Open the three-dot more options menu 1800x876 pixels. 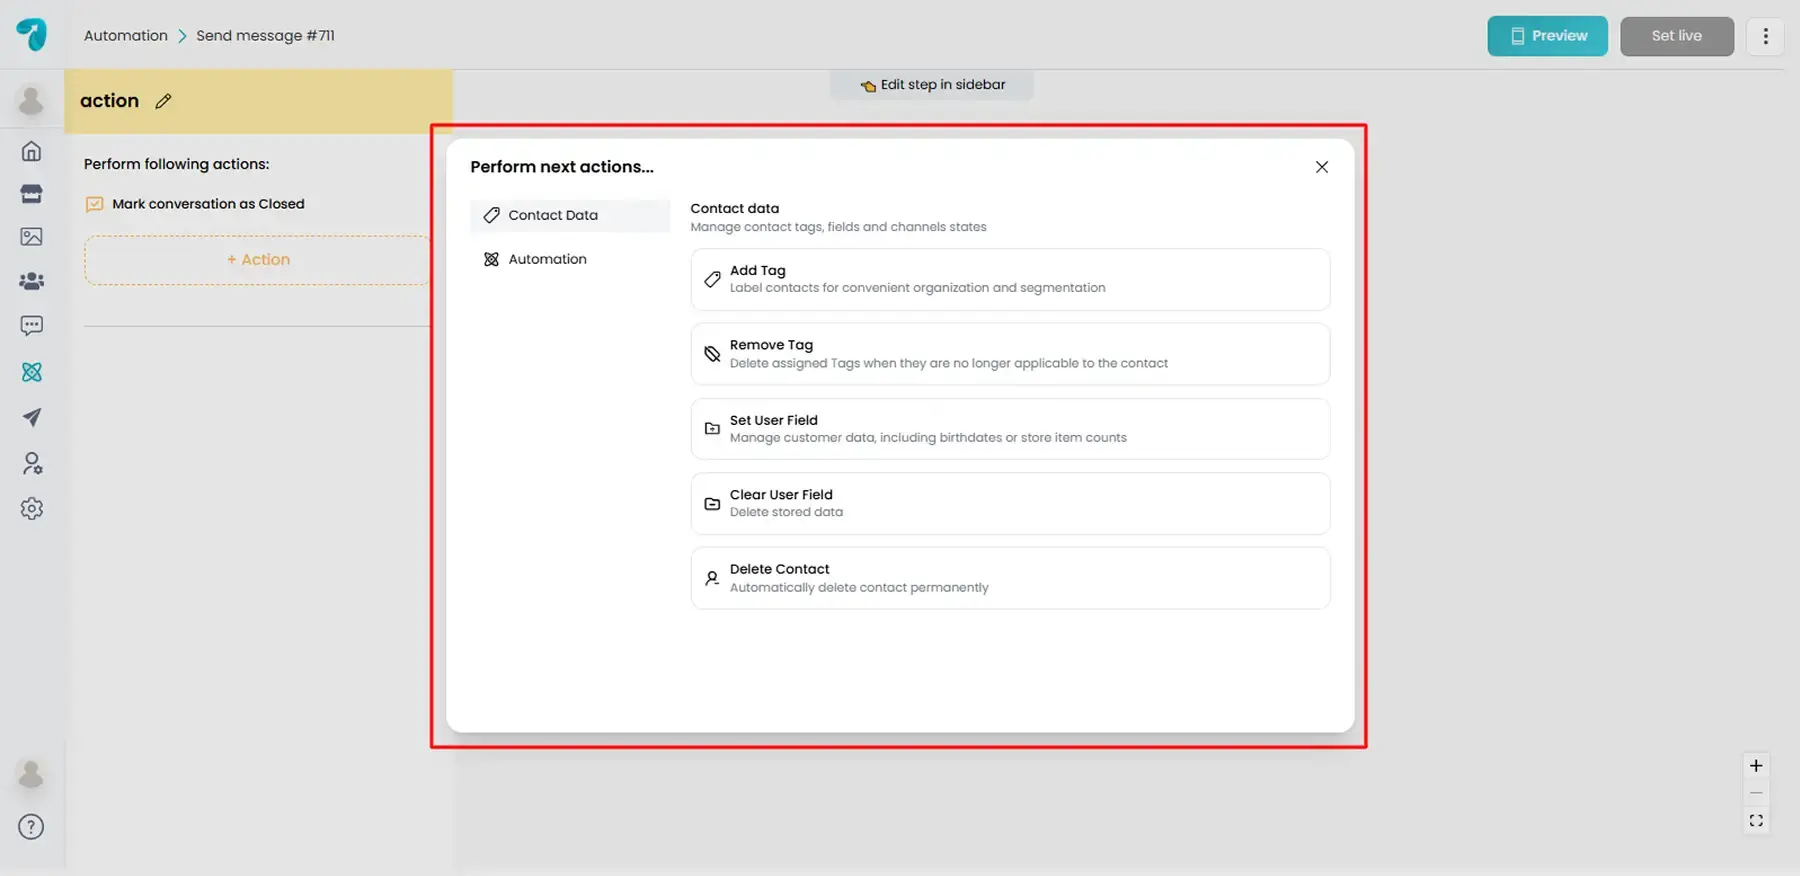[x=1765, y=36]
